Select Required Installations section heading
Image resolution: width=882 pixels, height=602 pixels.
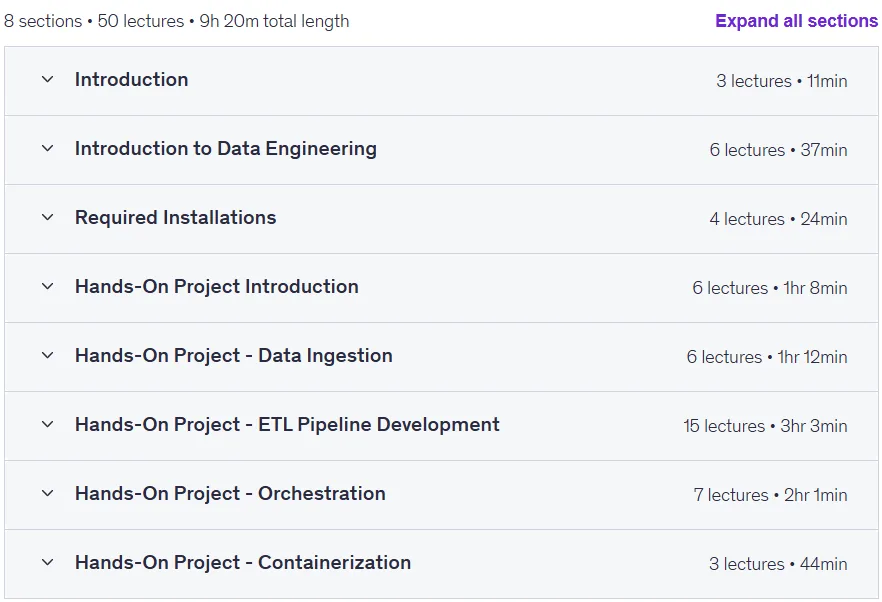[176, 217]
